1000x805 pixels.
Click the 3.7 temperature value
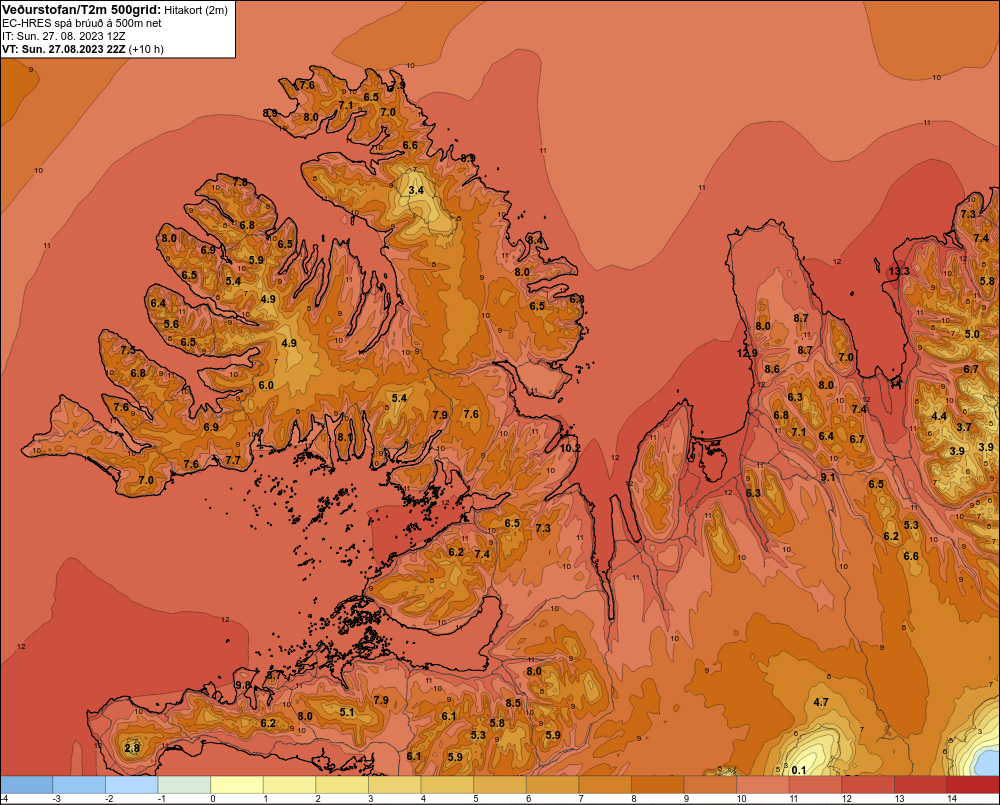click(x=964, y=427)
